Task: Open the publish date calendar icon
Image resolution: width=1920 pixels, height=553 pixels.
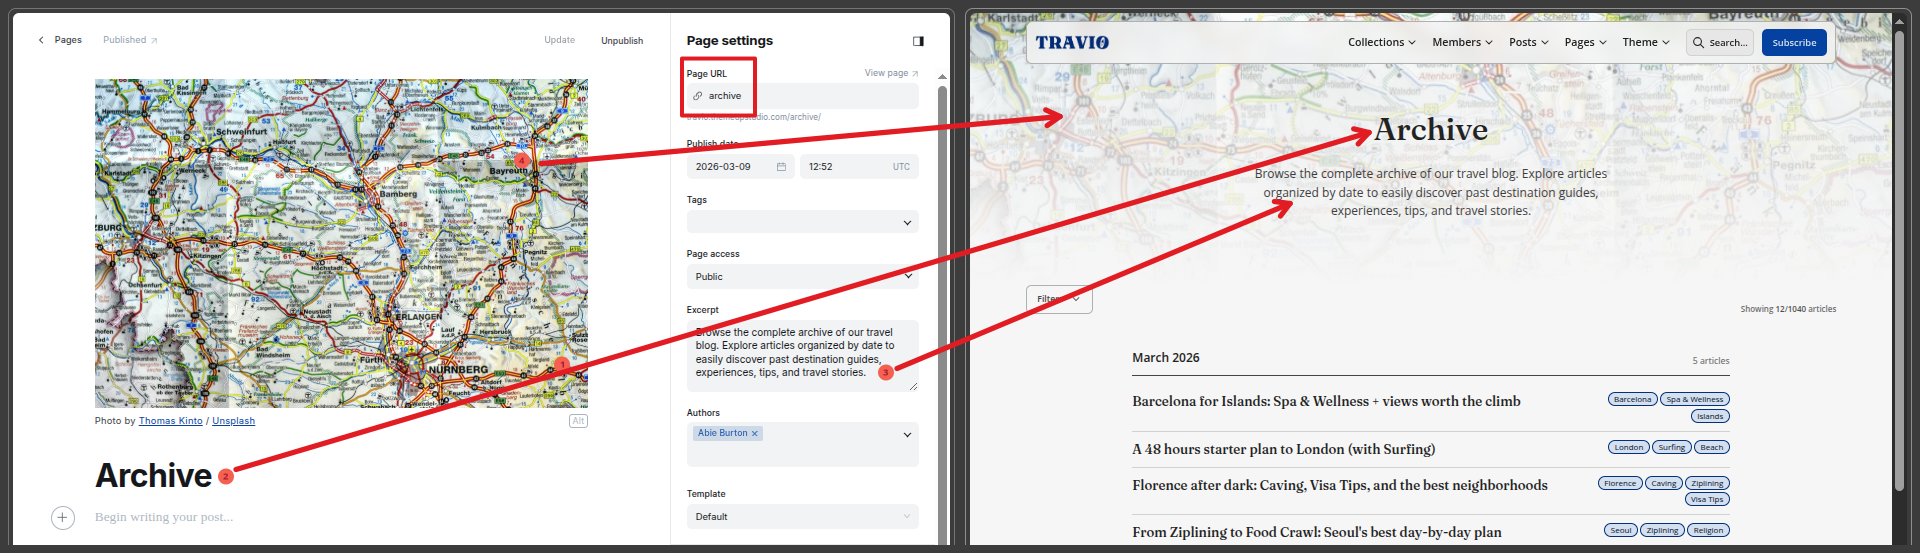Action: click(x=781, y=167)
